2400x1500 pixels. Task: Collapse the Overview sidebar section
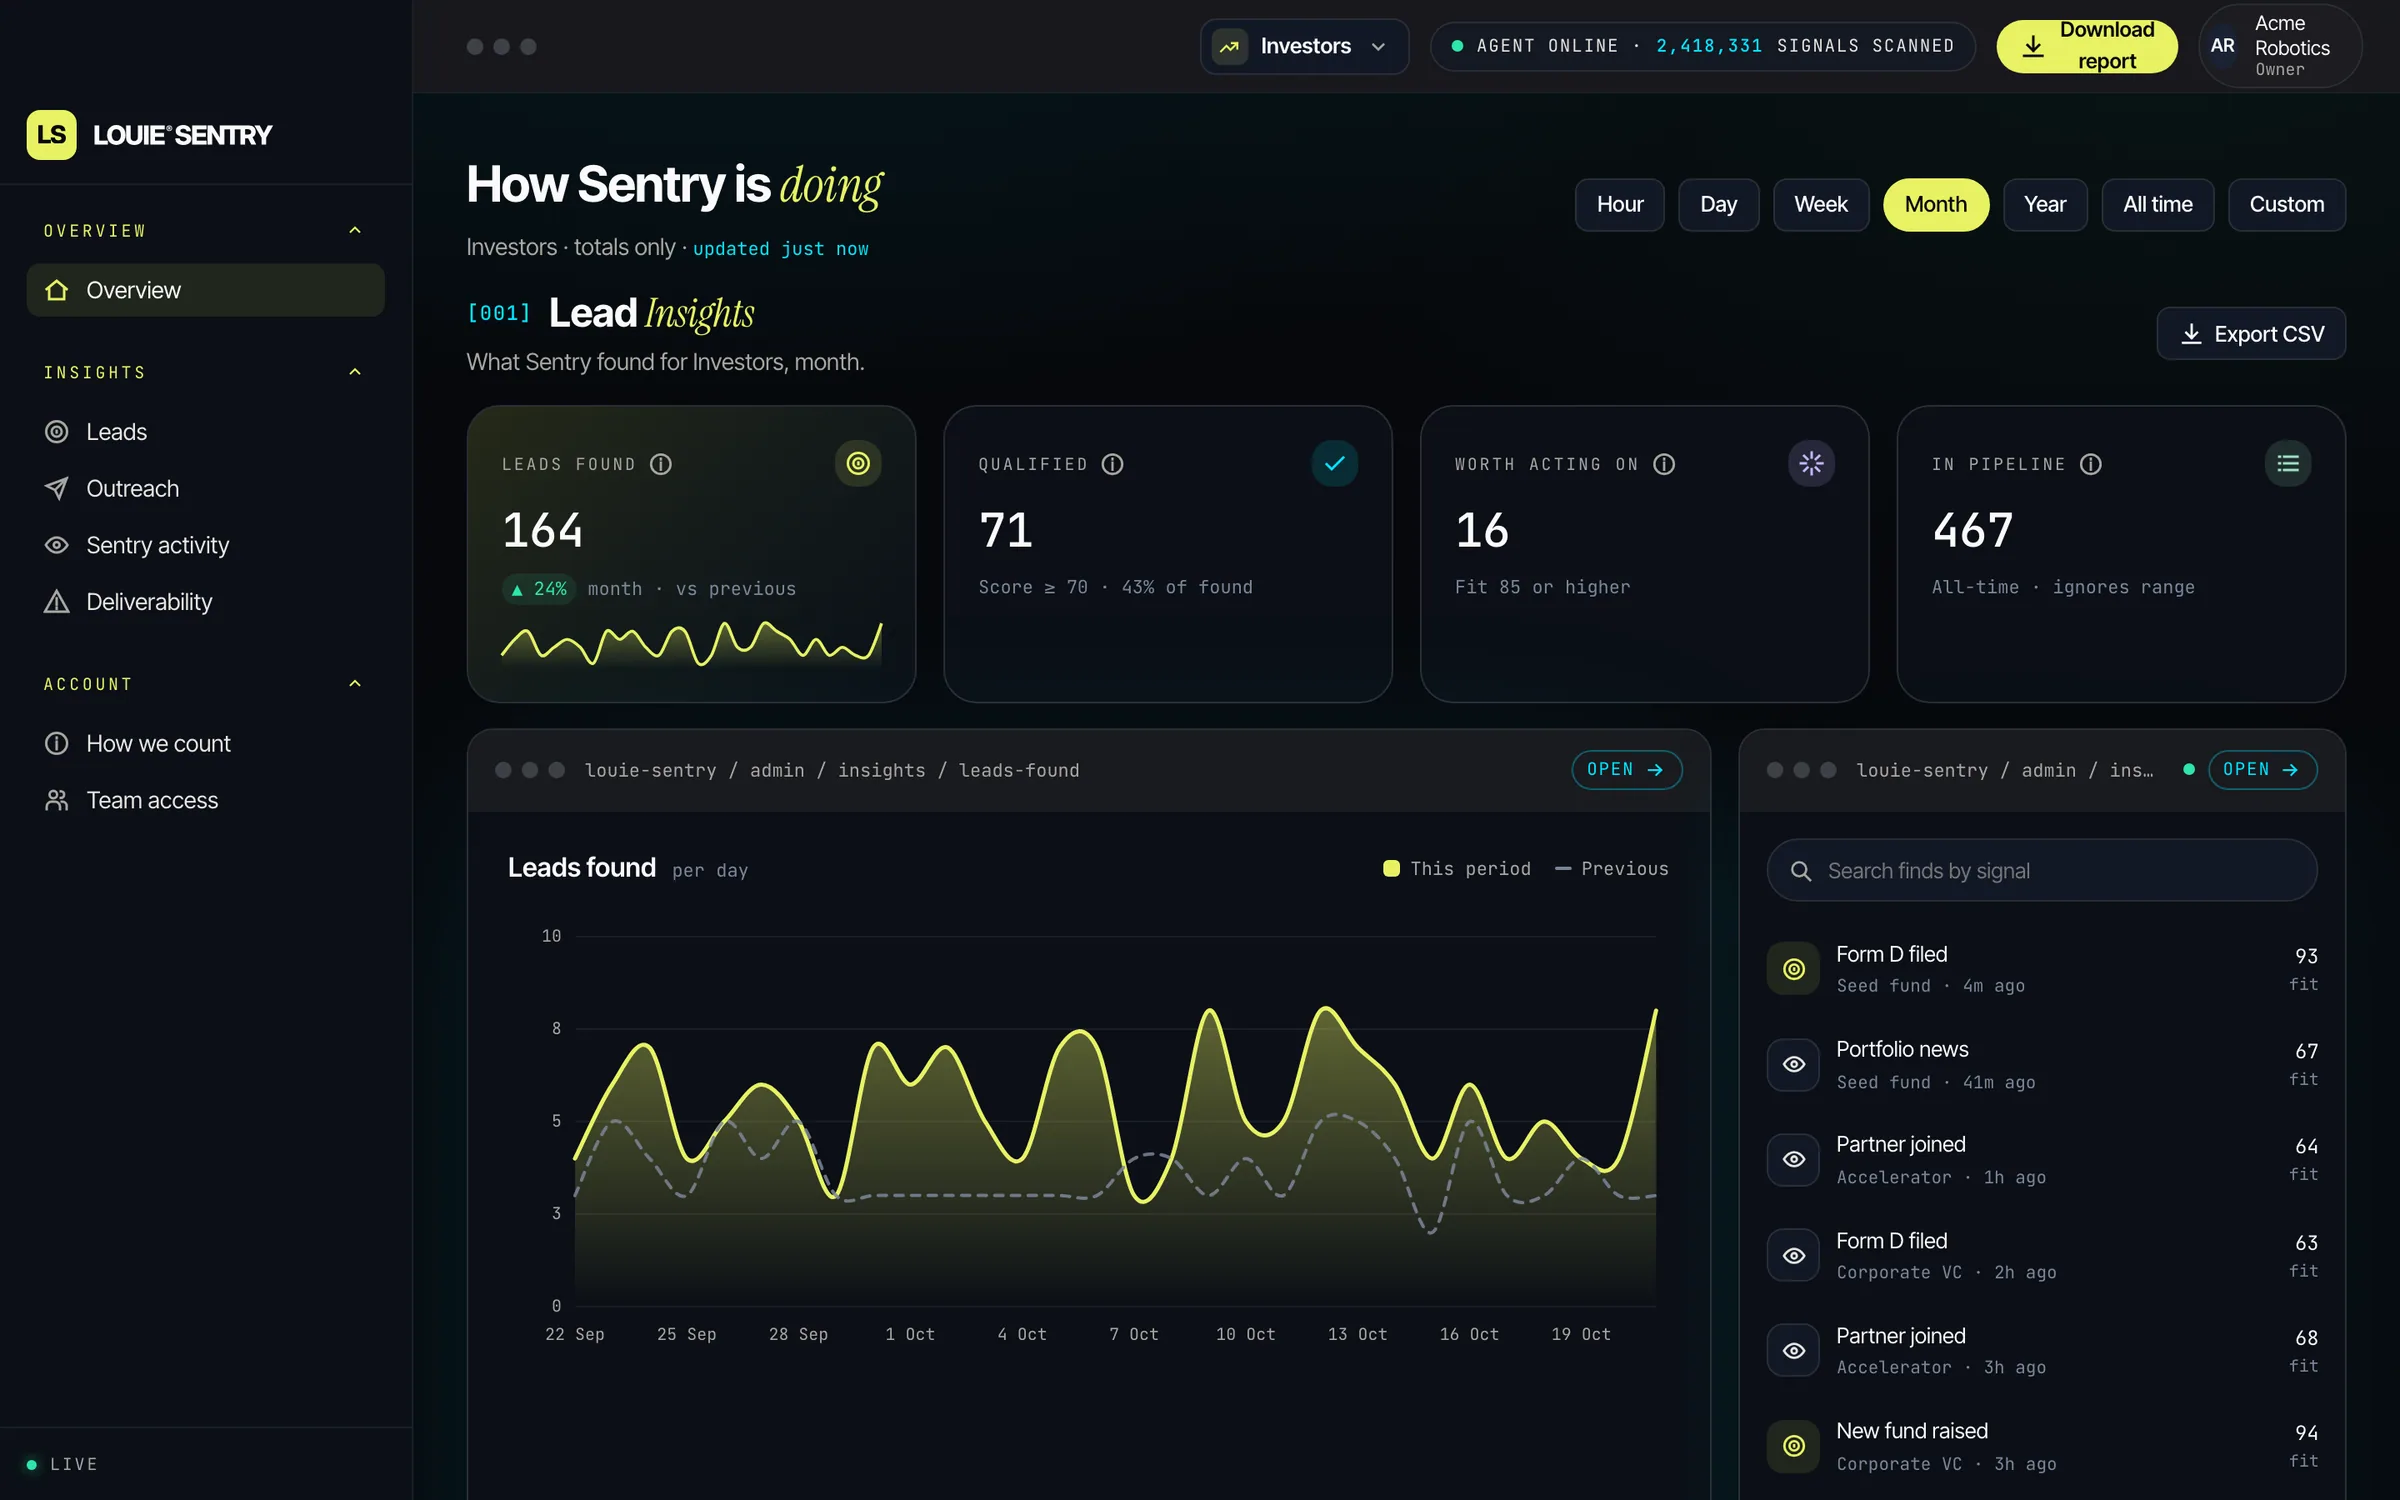point(354,231)
